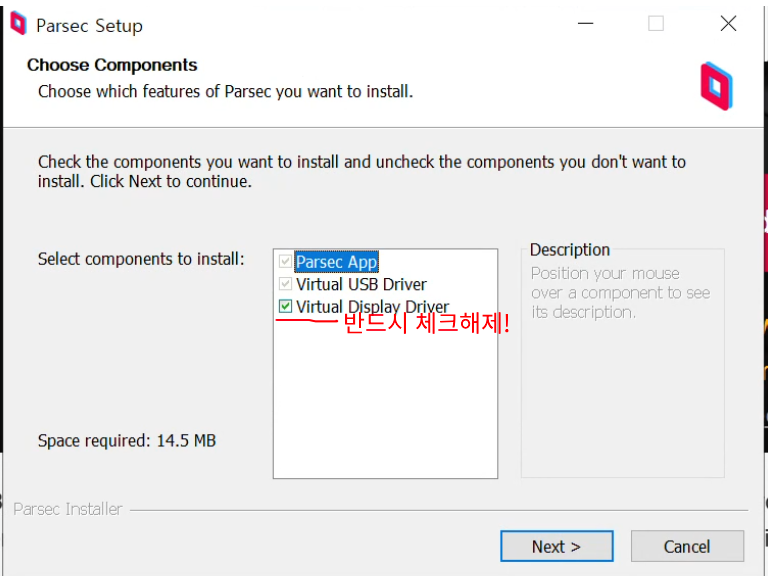The width and height of the screenshot is (768, 576).
Task: Click the Space required: 14.5 MB text
Action: pyautogui.click(x=127, y=440)
